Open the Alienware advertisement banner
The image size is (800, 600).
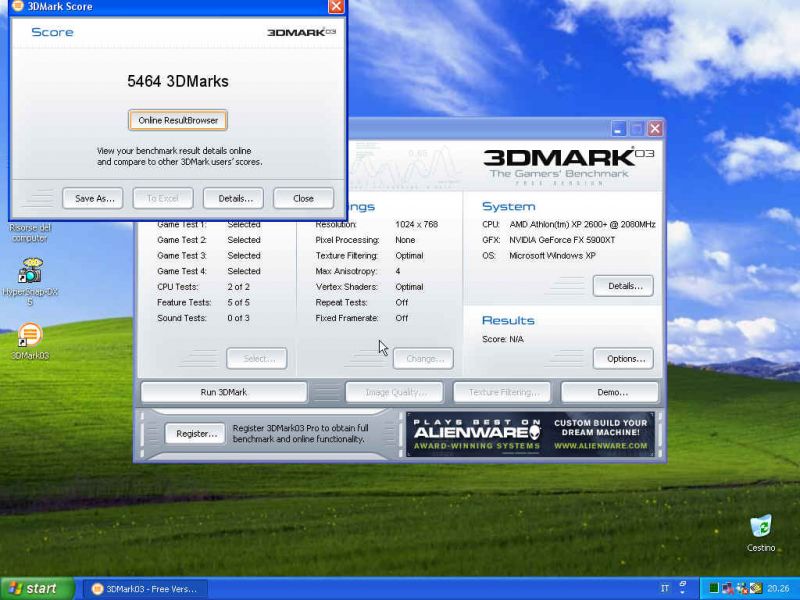click(530, 434)
